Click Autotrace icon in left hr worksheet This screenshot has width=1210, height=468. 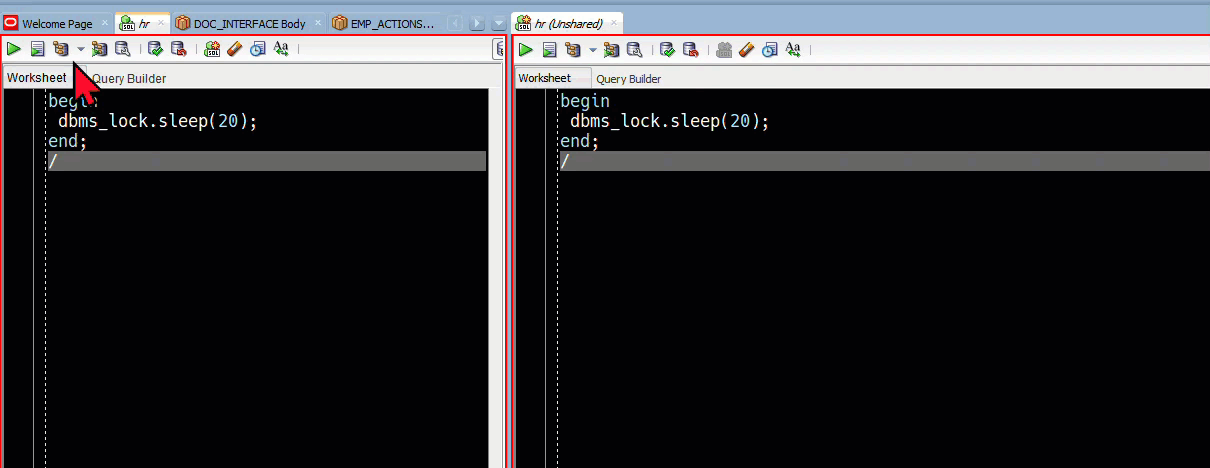(x=99, y=48)
